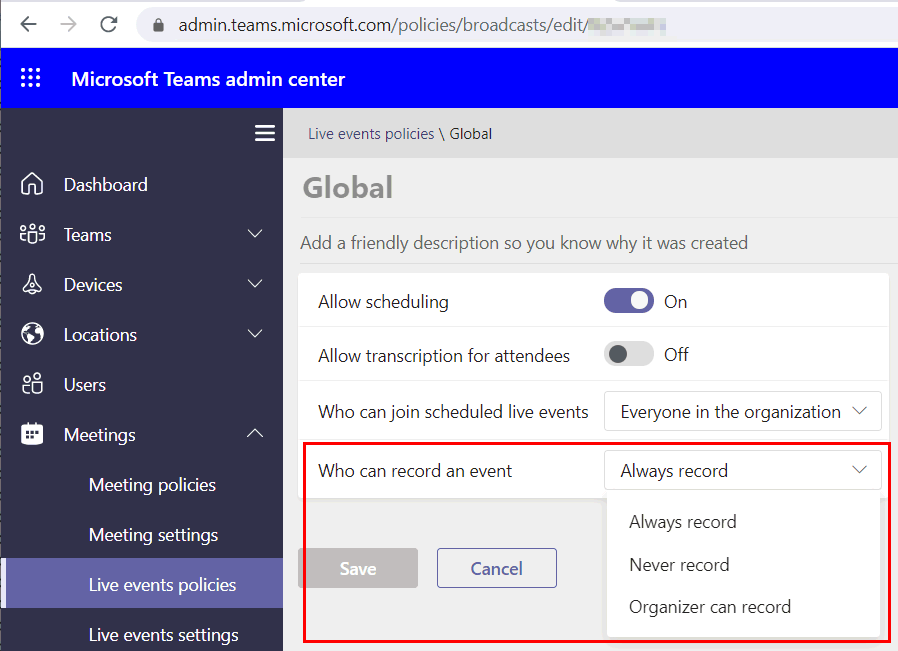Click the lock icon in address bar

159,25
